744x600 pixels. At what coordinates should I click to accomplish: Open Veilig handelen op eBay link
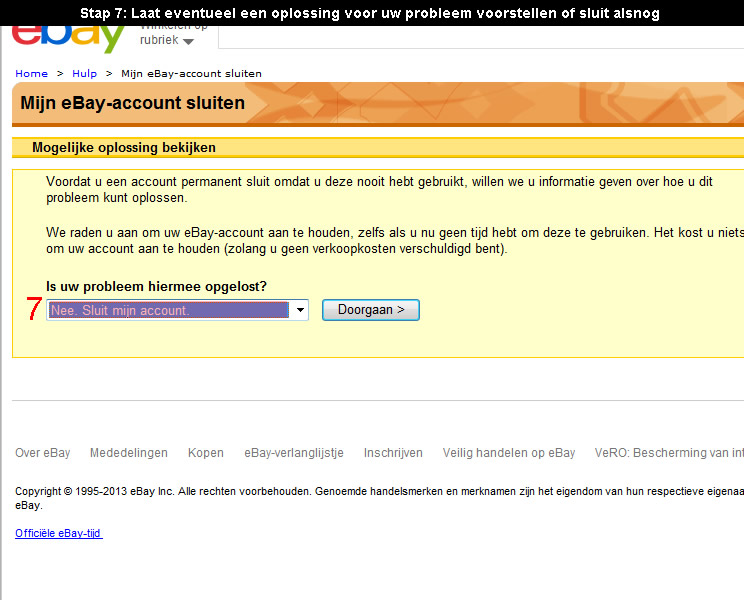click(509, 453)
